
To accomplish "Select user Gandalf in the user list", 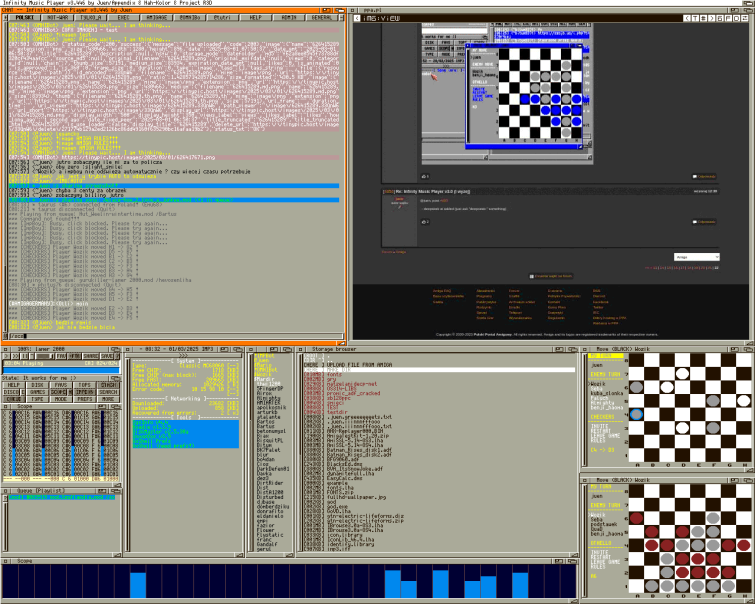I will pos(267,544).
